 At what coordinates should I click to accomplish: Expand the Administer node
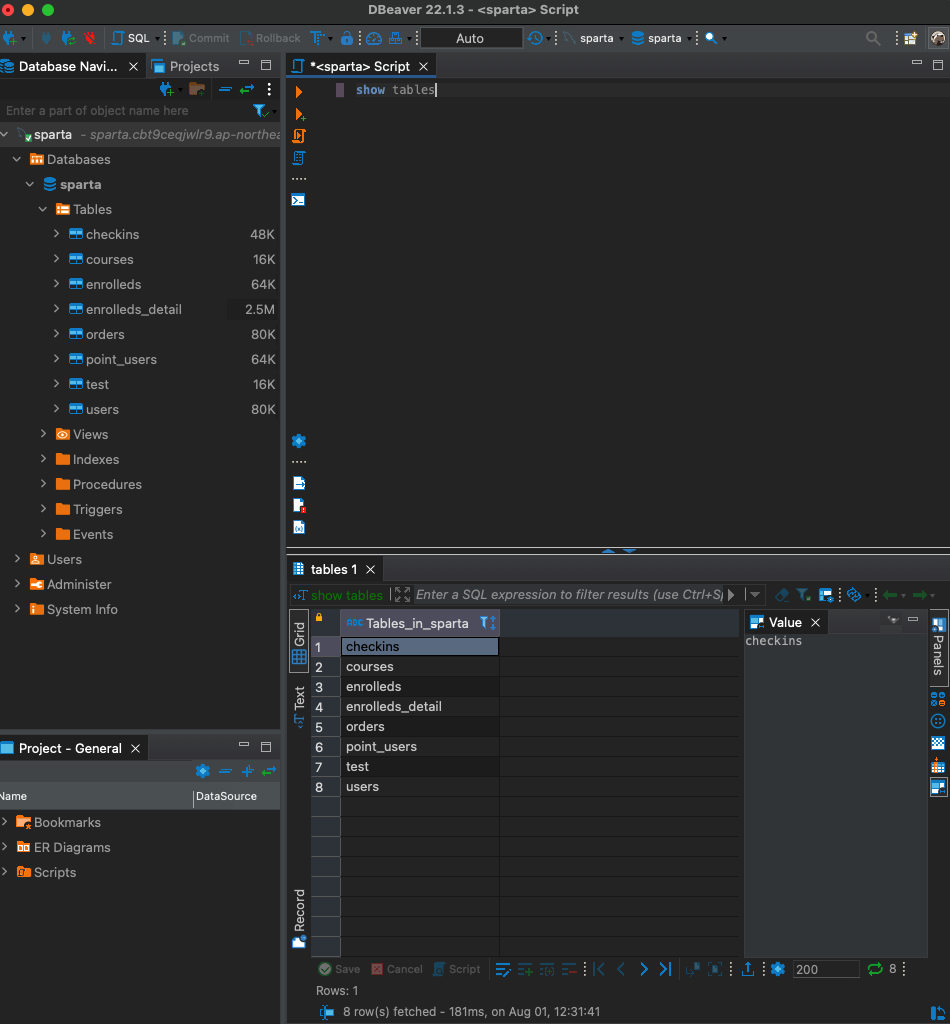point(18,584)
